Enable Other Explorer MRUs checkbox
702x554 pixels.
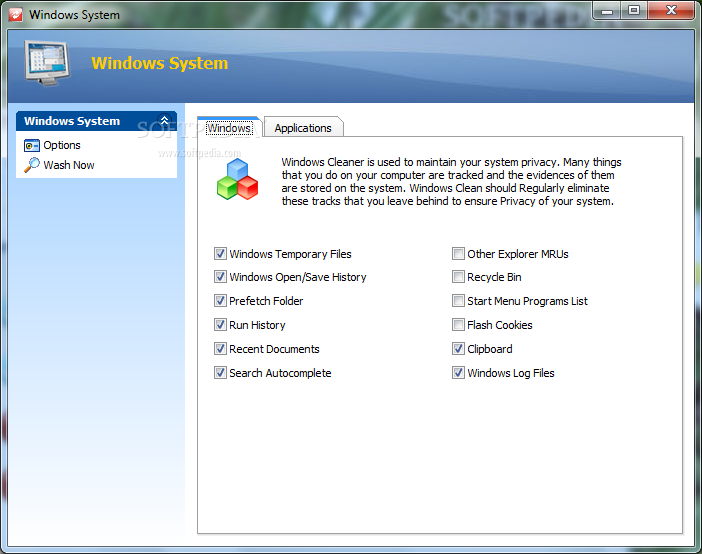click(458, 253)
